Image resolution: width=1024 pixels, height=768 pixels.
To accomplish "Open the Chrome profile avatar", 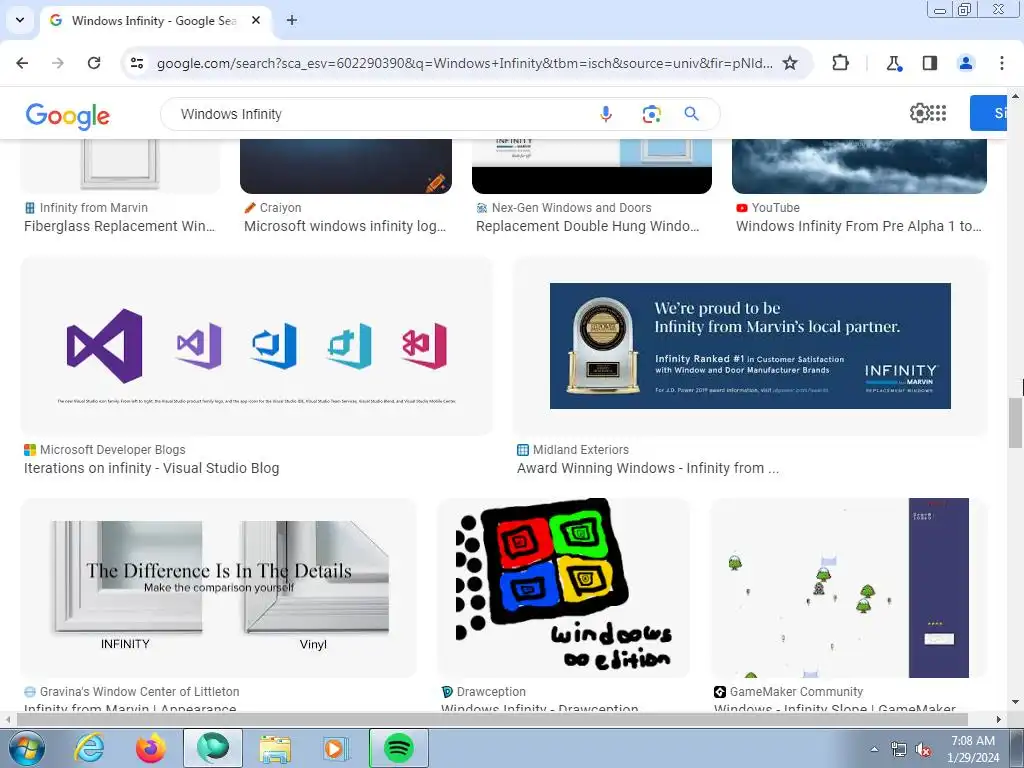I will click(965, 63).
